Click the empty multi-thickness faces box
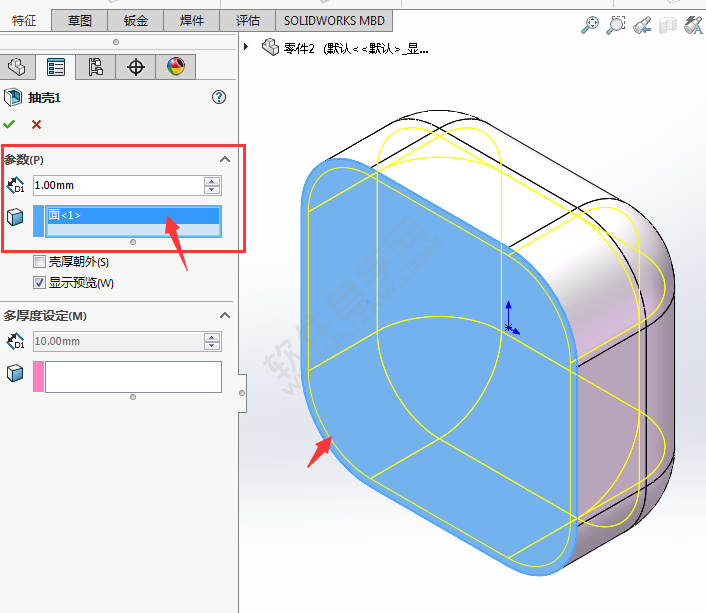The width and height of the screenshot is (706, 613). 133,377
